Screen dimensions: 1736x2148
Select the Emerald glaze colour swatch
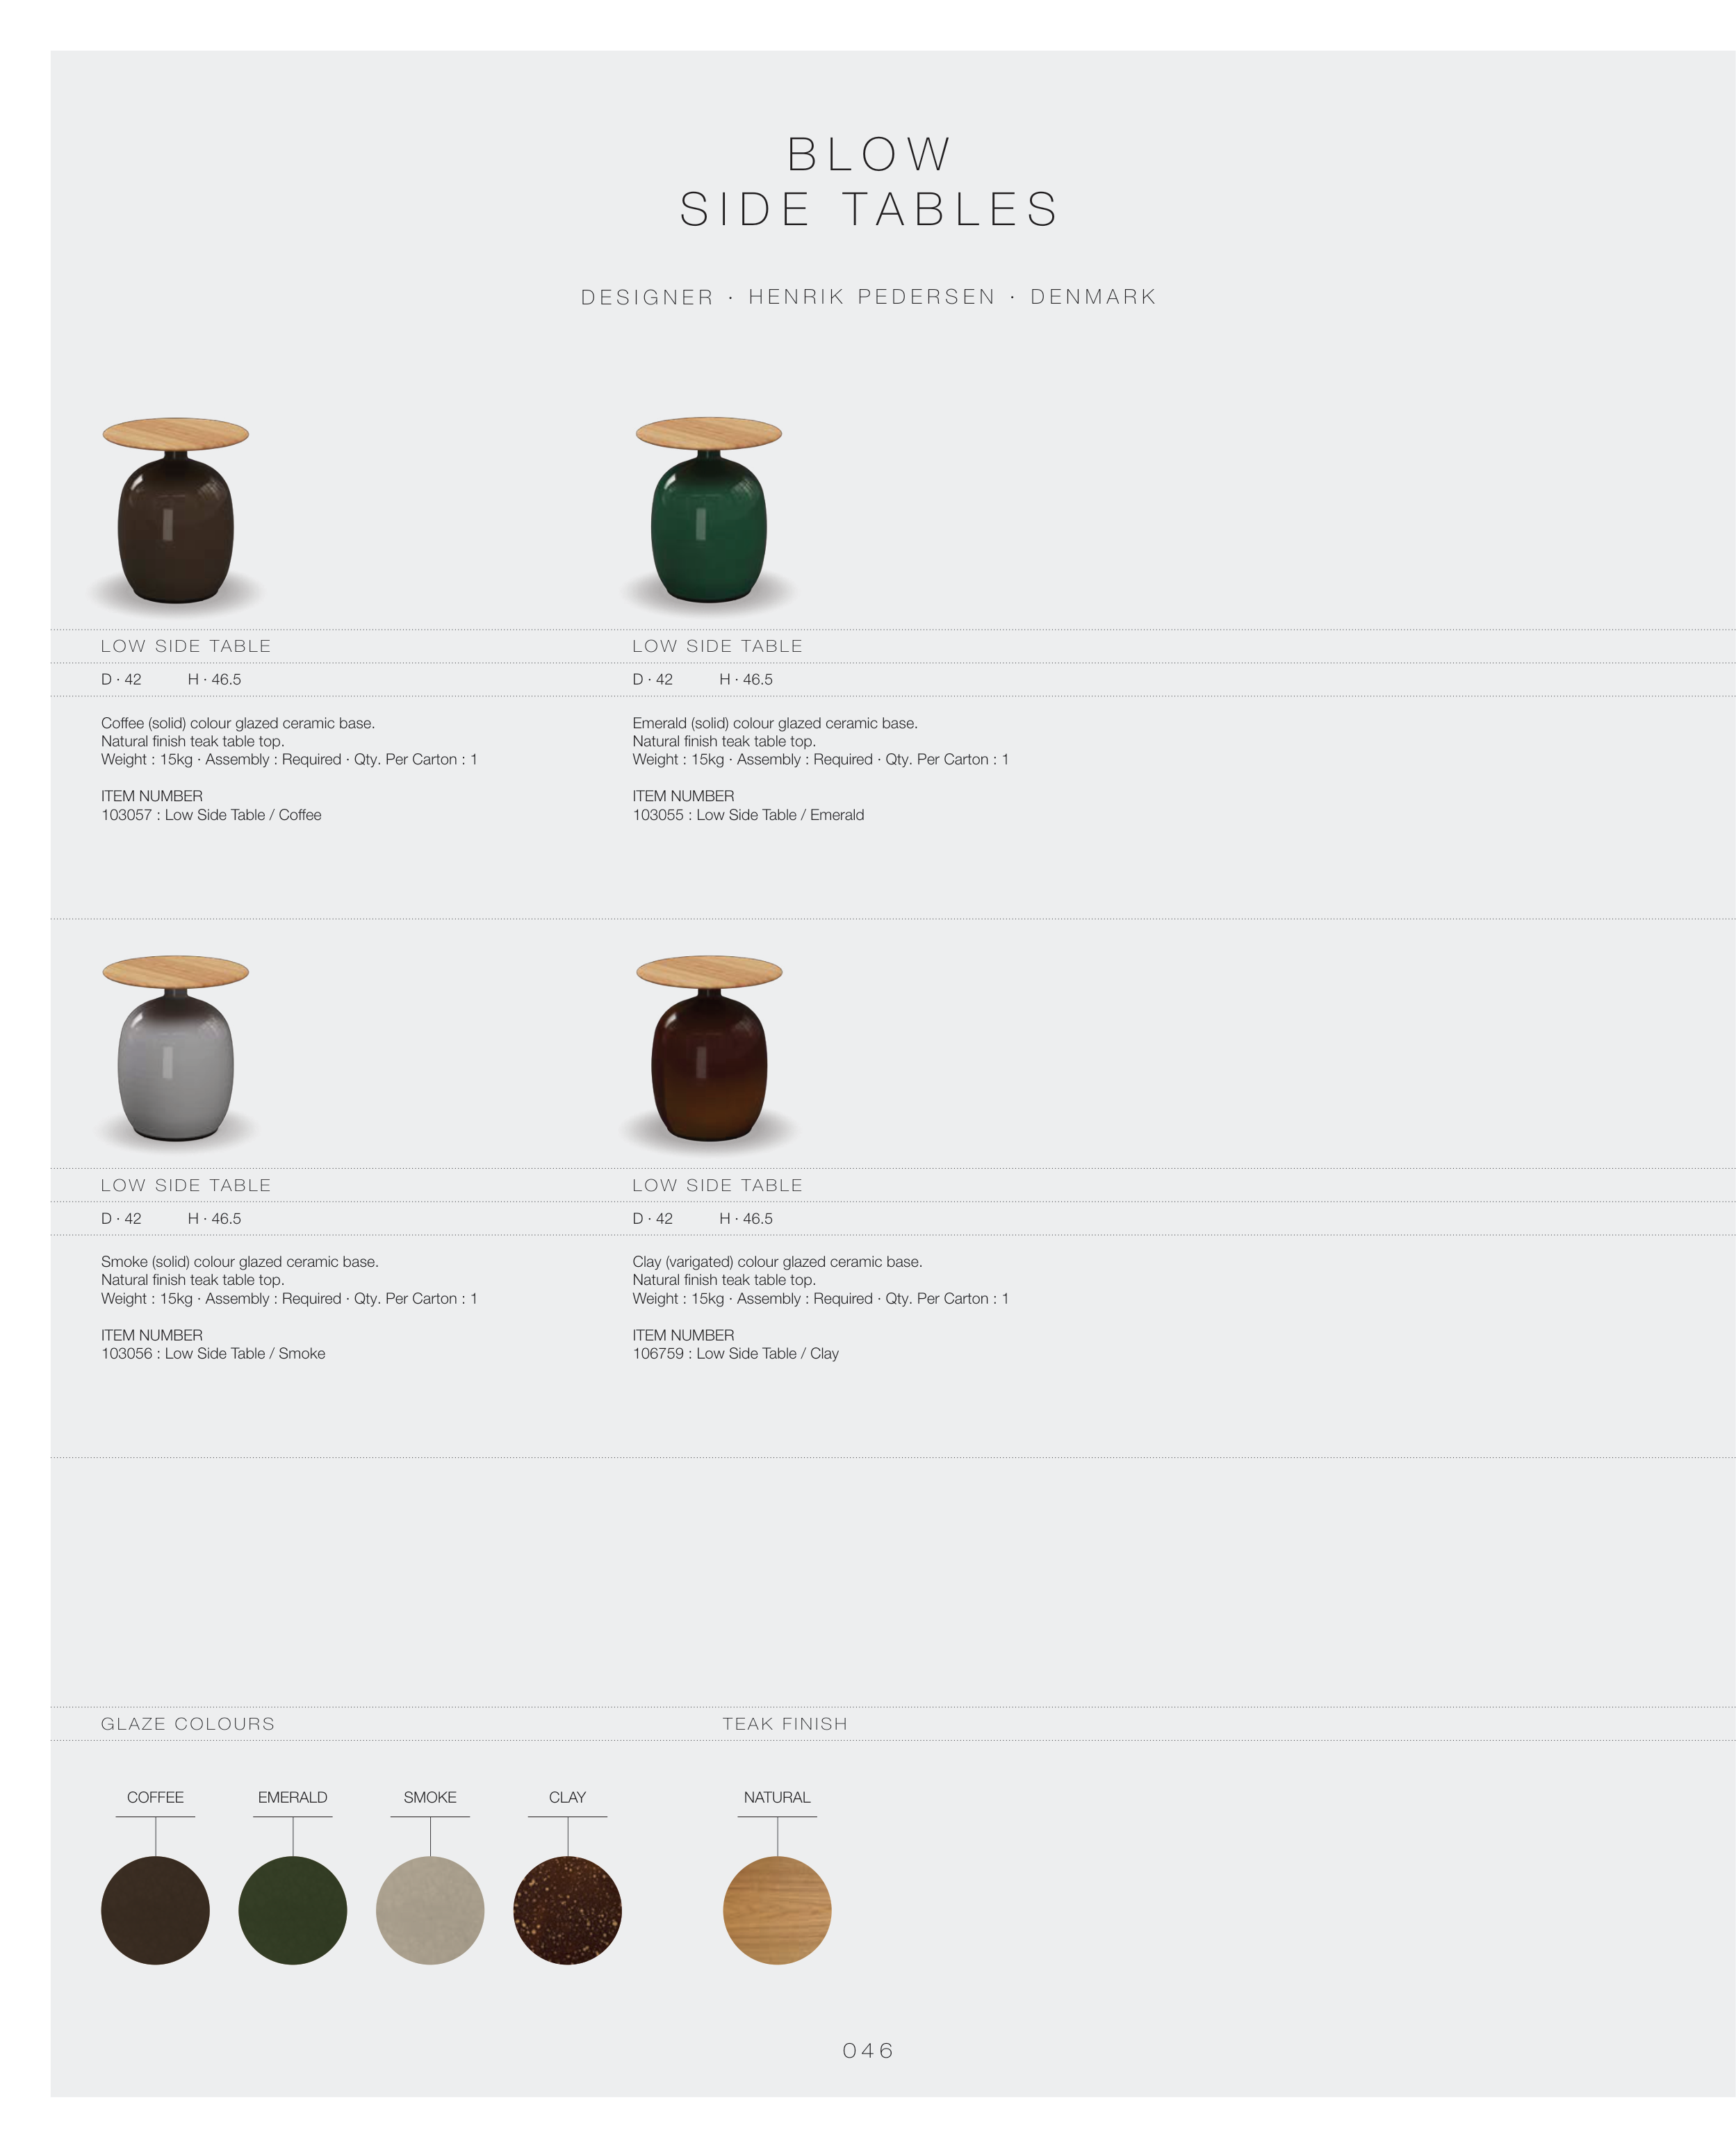click(293, 1910)
